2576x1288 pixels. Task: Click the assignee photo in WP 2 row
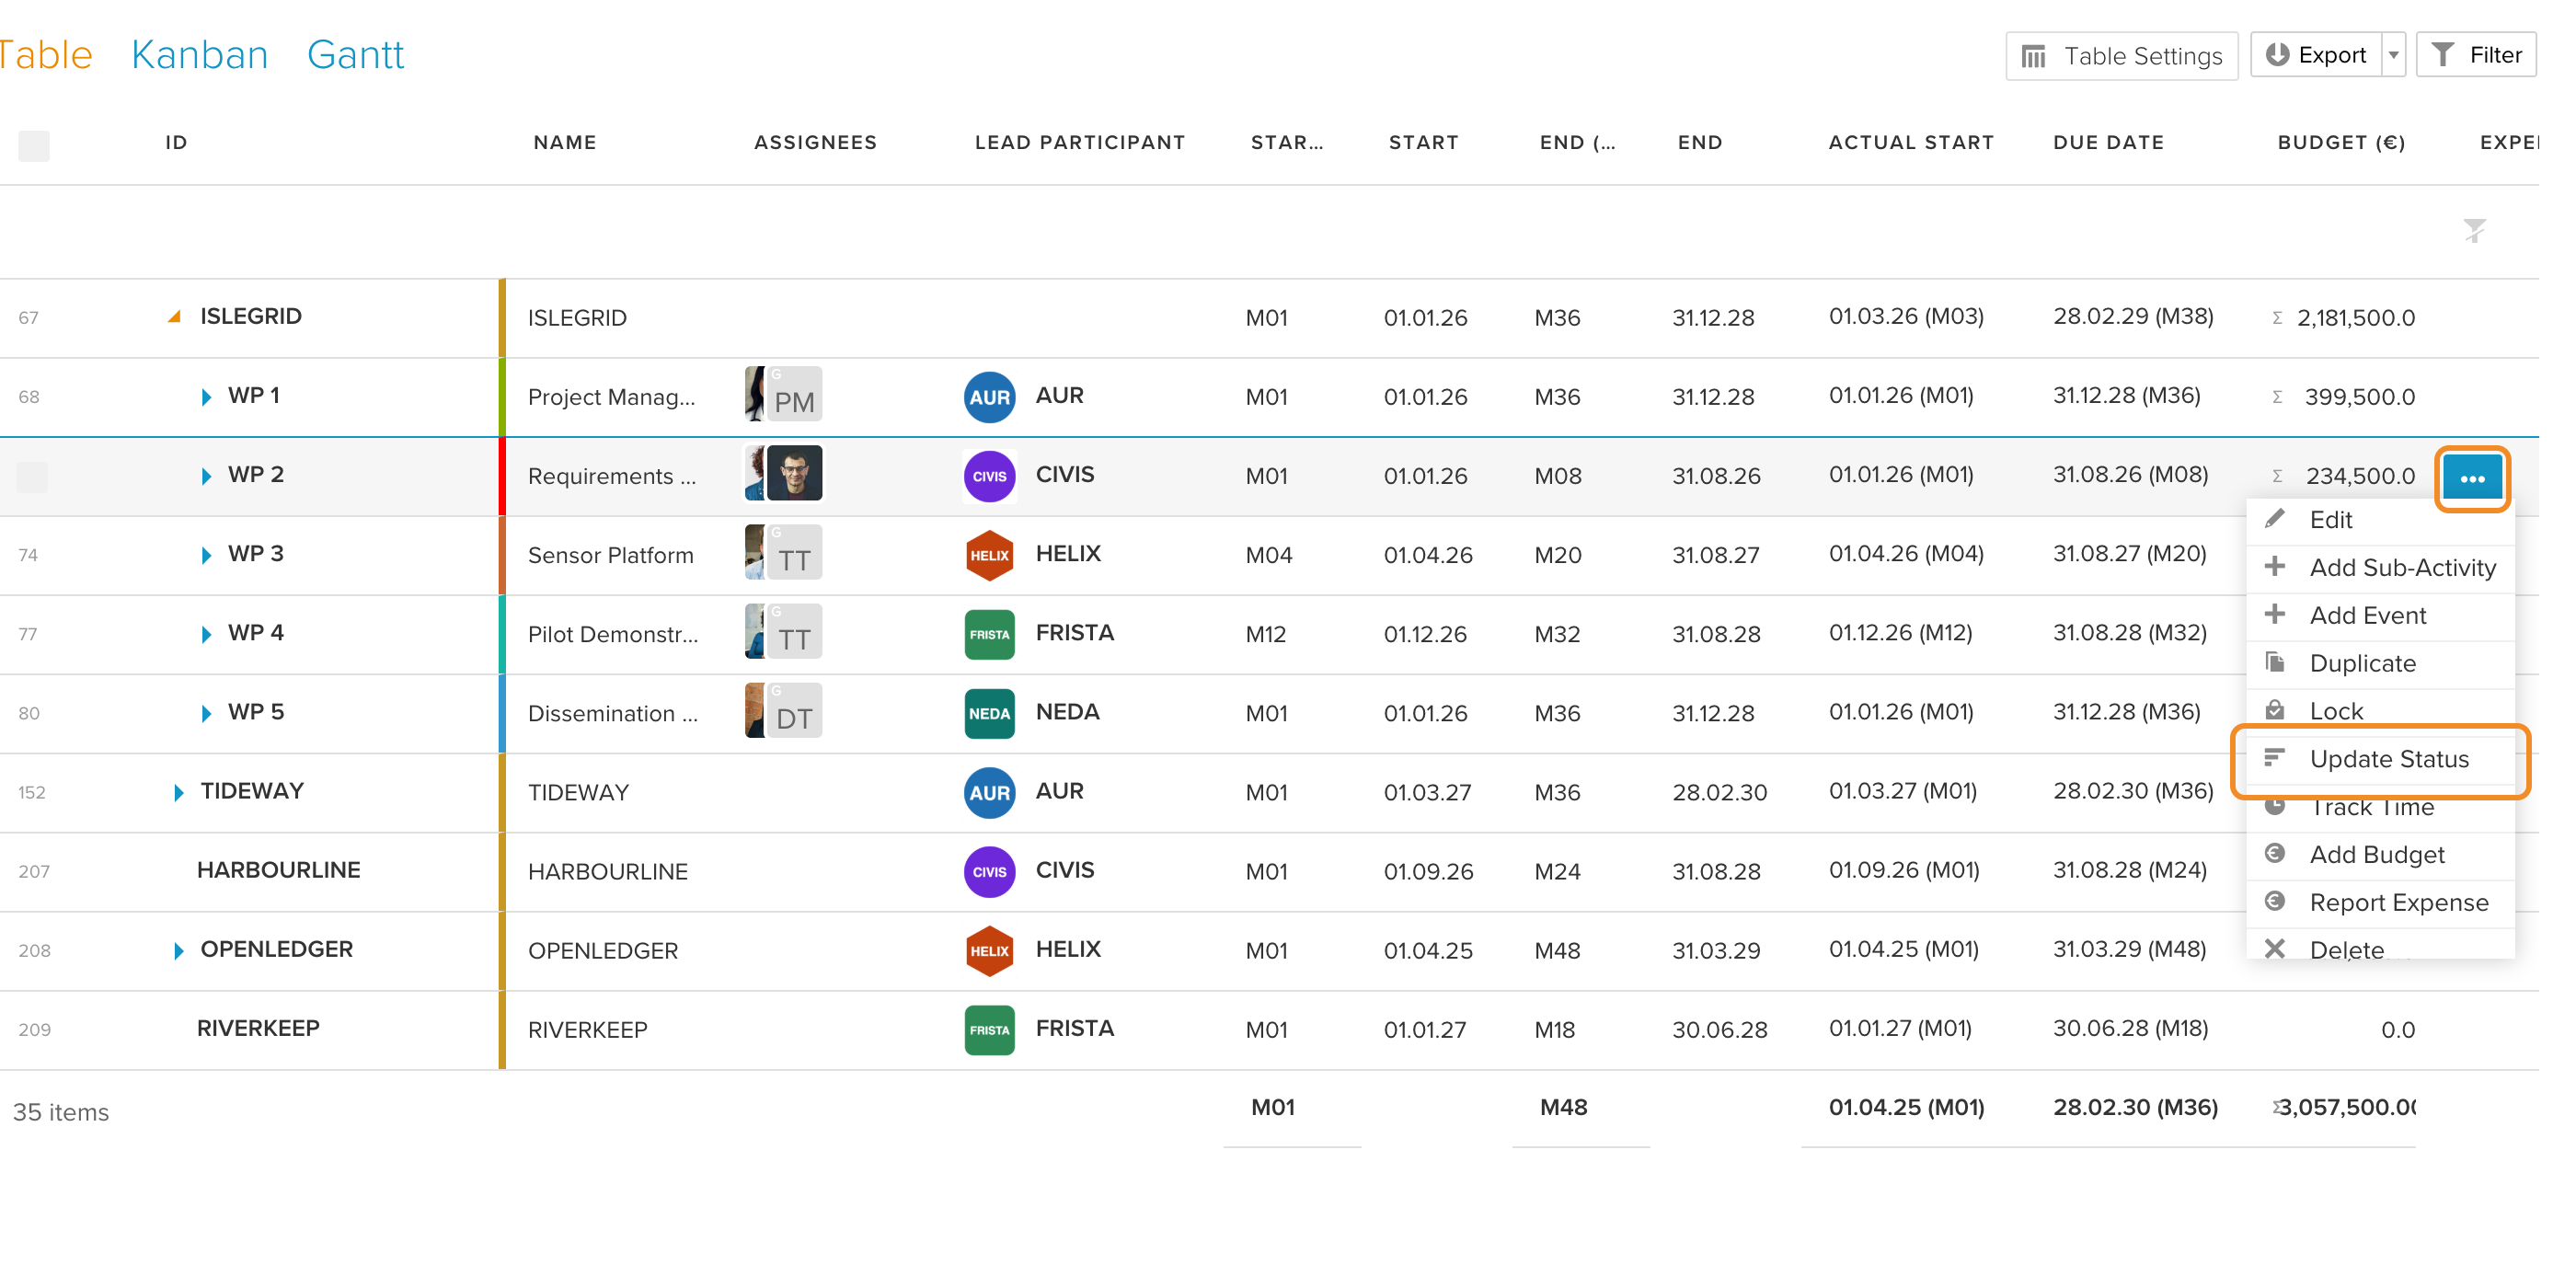[x=794, y=473]
